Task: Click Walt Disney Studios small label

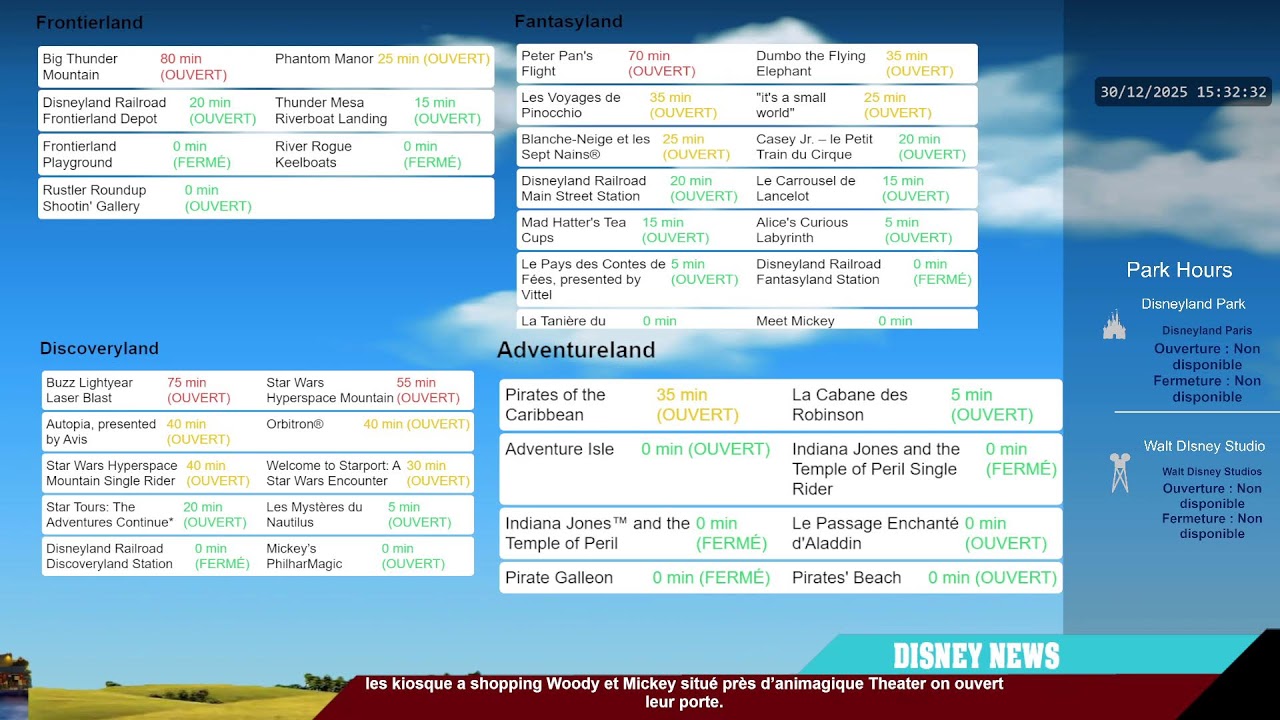Action: click(1212, 471)
